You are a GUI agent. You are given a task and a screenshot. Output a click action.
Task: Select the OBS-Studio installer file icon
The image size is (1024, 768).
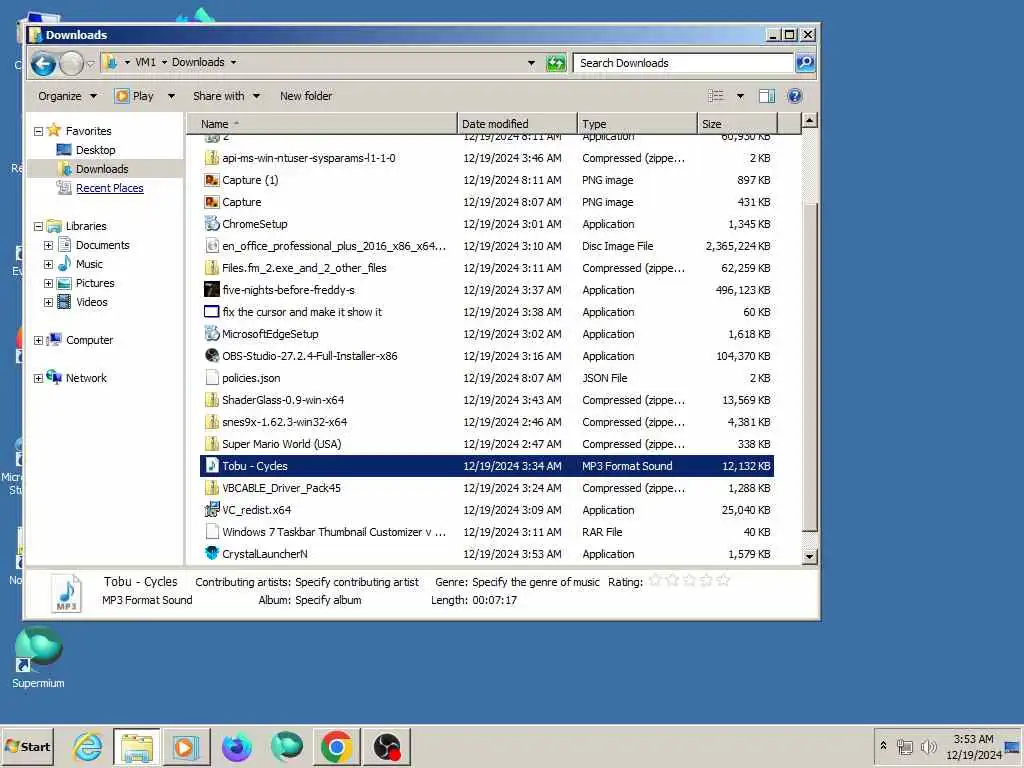pyautogui.click(x=212, y=356)
